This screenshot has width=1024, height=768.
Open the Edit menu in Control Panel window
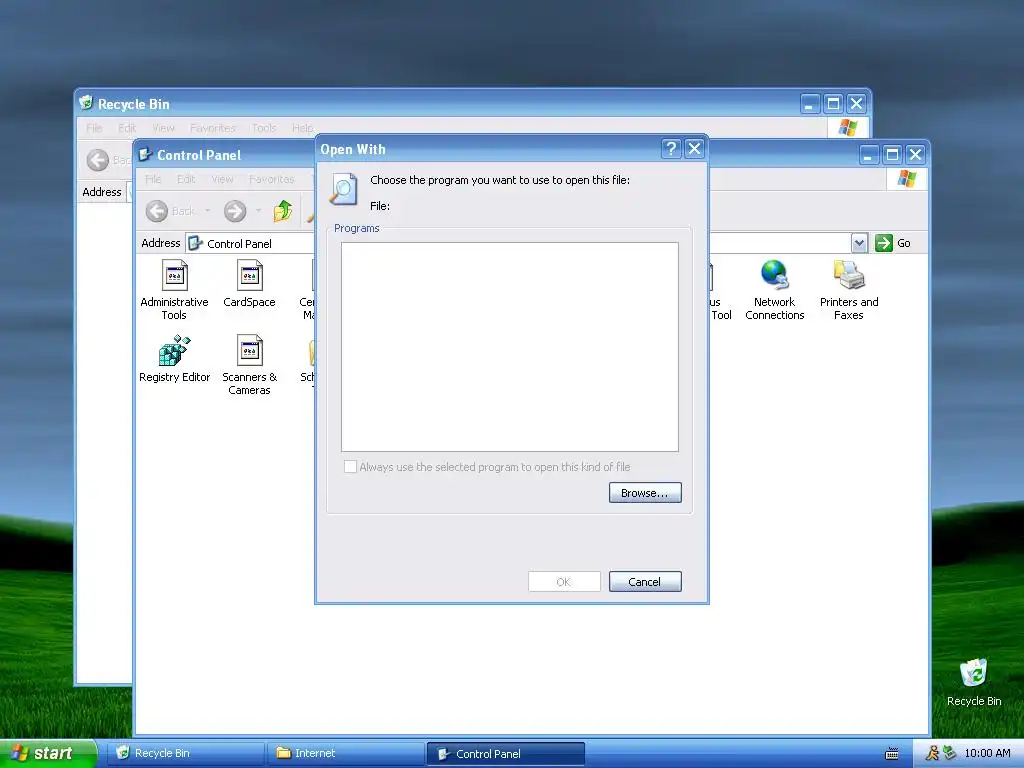(186, 179)
